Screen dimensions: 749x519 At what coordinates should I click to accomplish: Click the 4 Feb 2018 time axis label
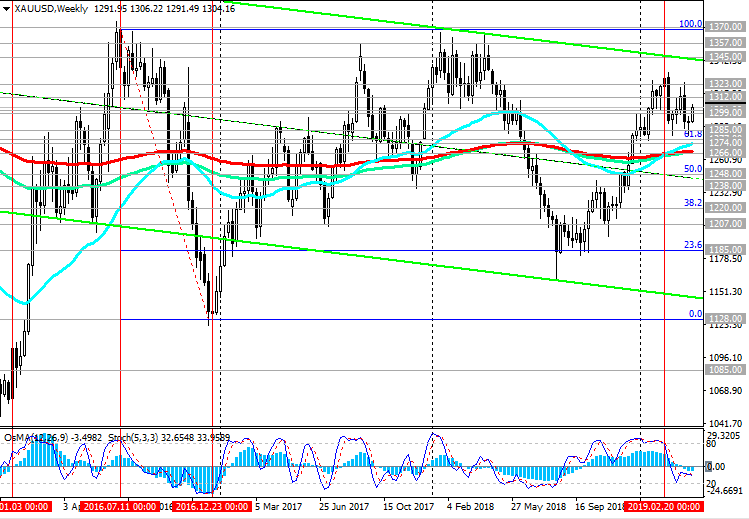pyautogui.click(x=471, y=507)
